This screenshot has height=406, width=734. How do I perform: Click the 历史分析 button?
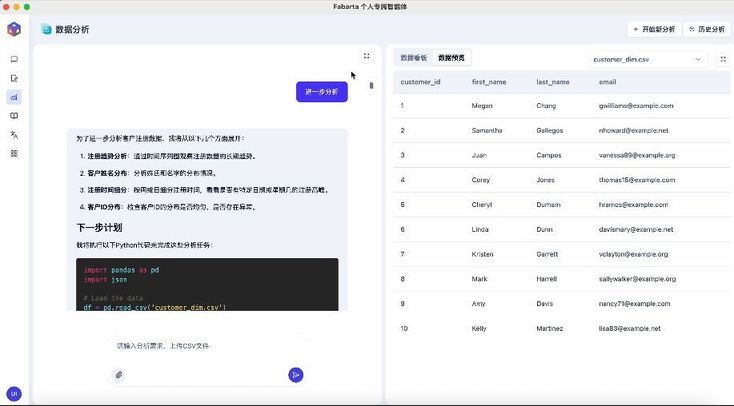click(x=707, y=29)
